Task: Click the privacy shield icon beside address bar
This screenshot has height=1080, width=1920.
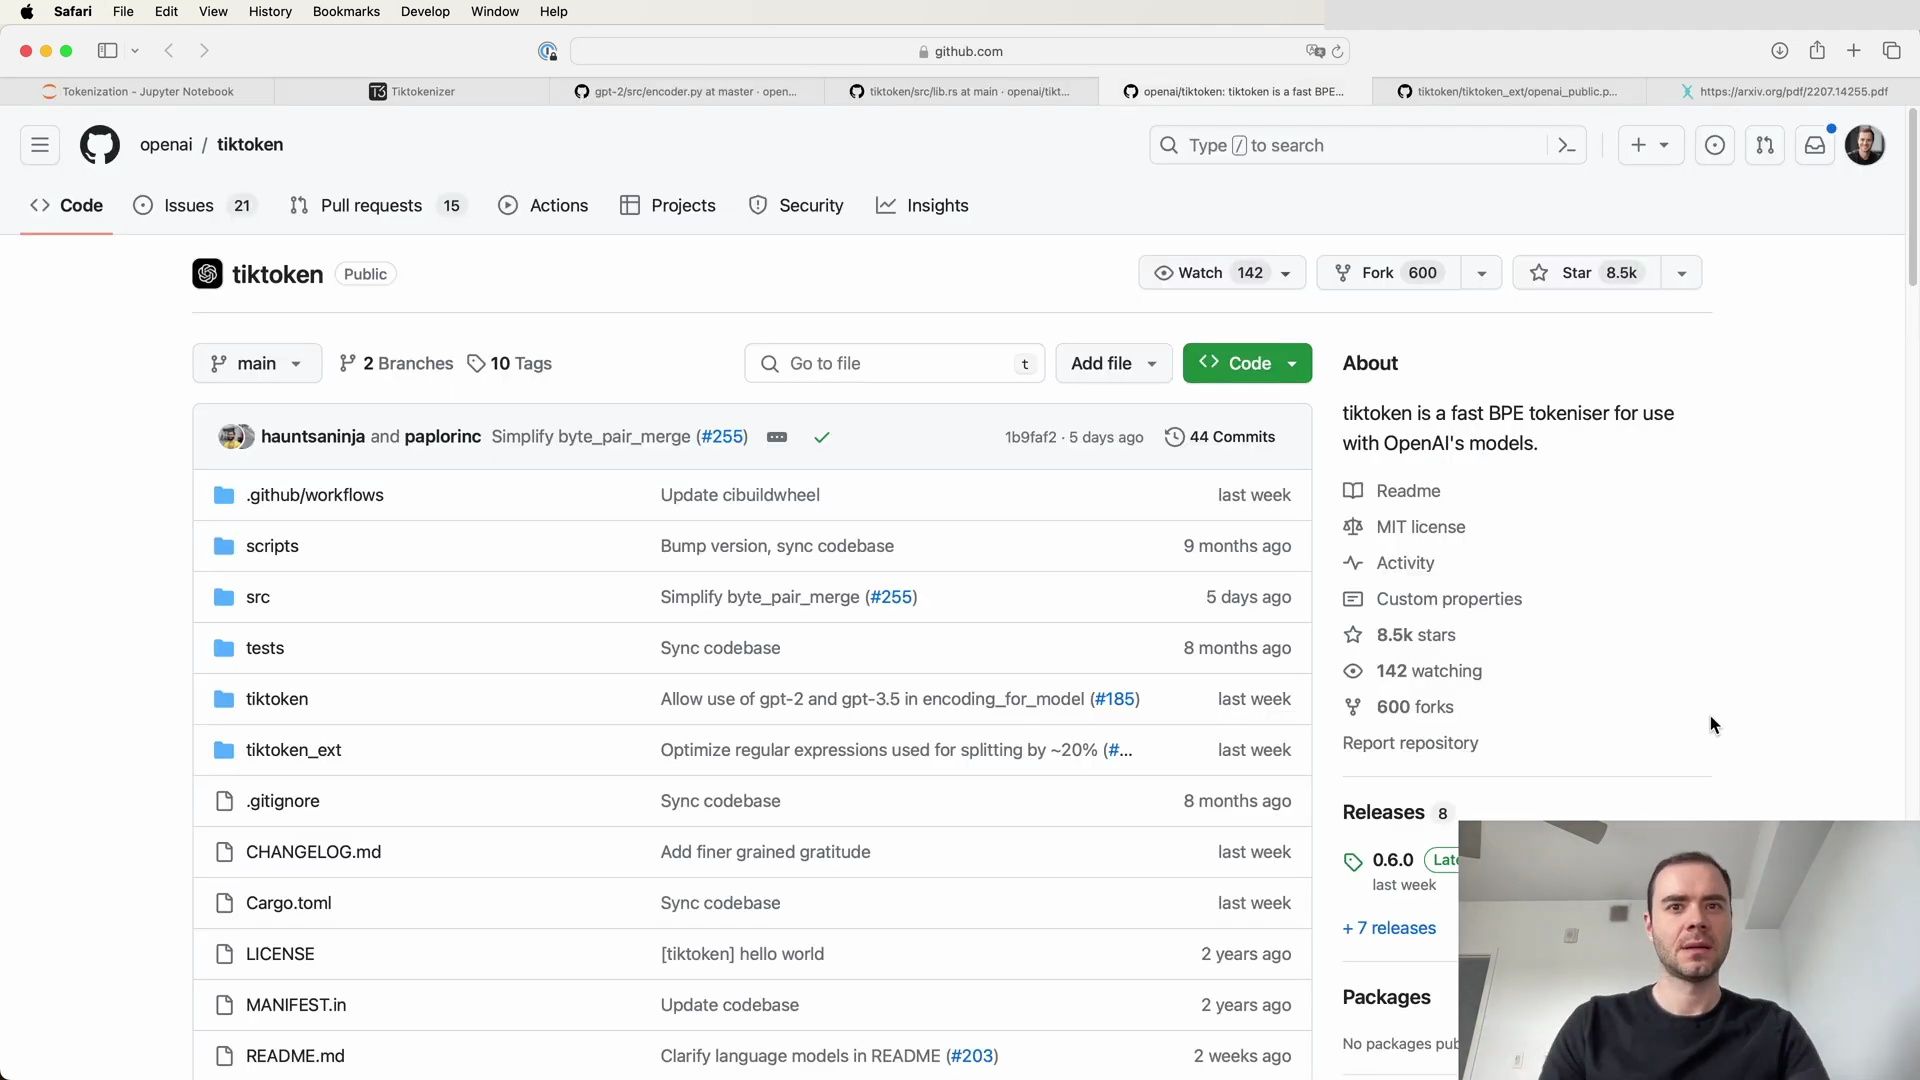Action: (x=547, y=51)
